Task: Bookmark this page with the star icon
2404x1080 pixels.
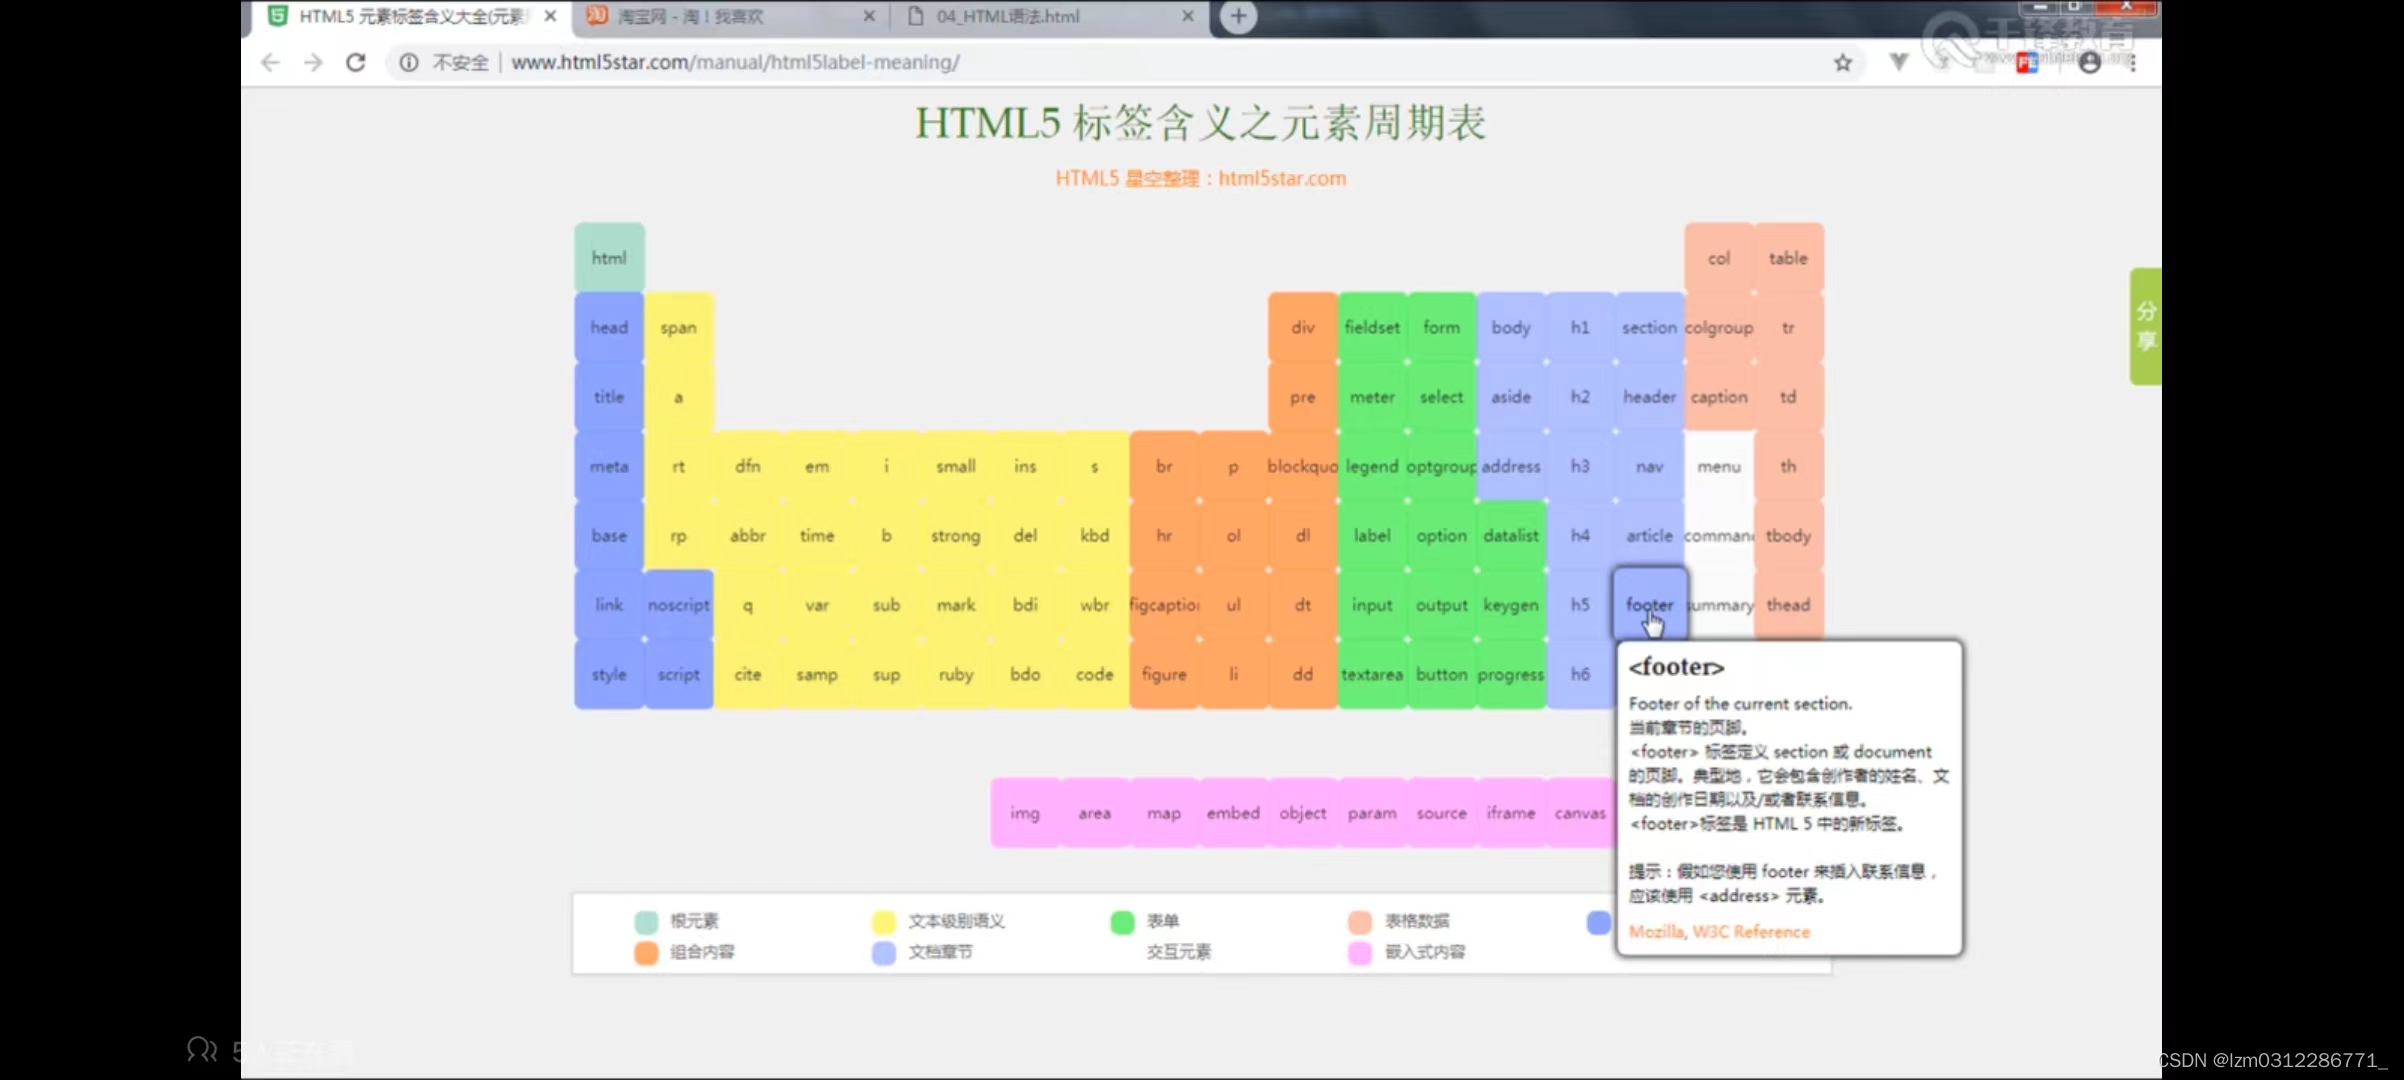Action: tap(1843, 62)
